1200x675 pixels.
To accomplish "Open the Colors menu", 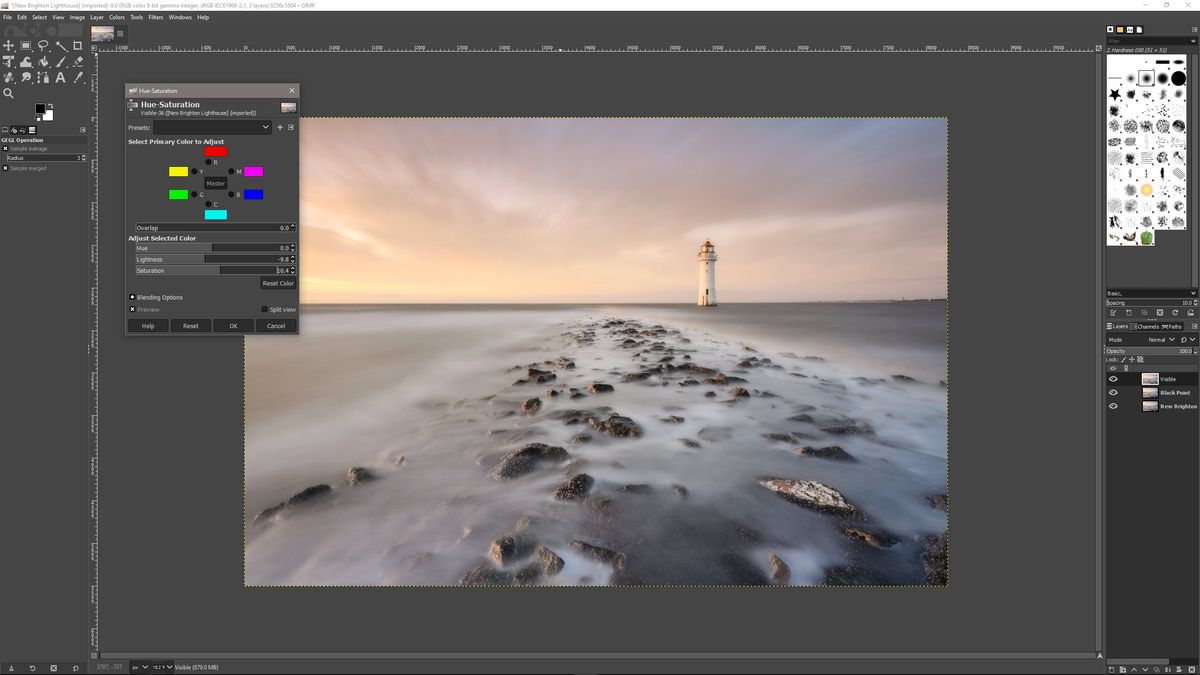I will [x=116, y=17].
